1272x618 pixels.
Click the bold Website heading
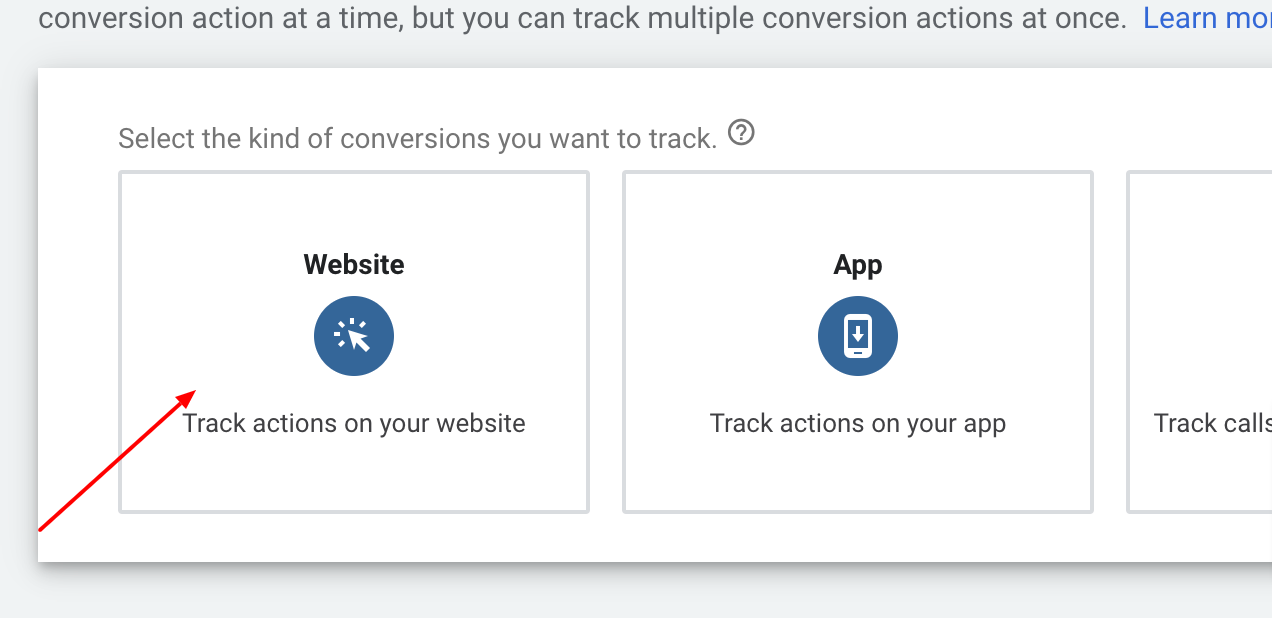point(354,265)
